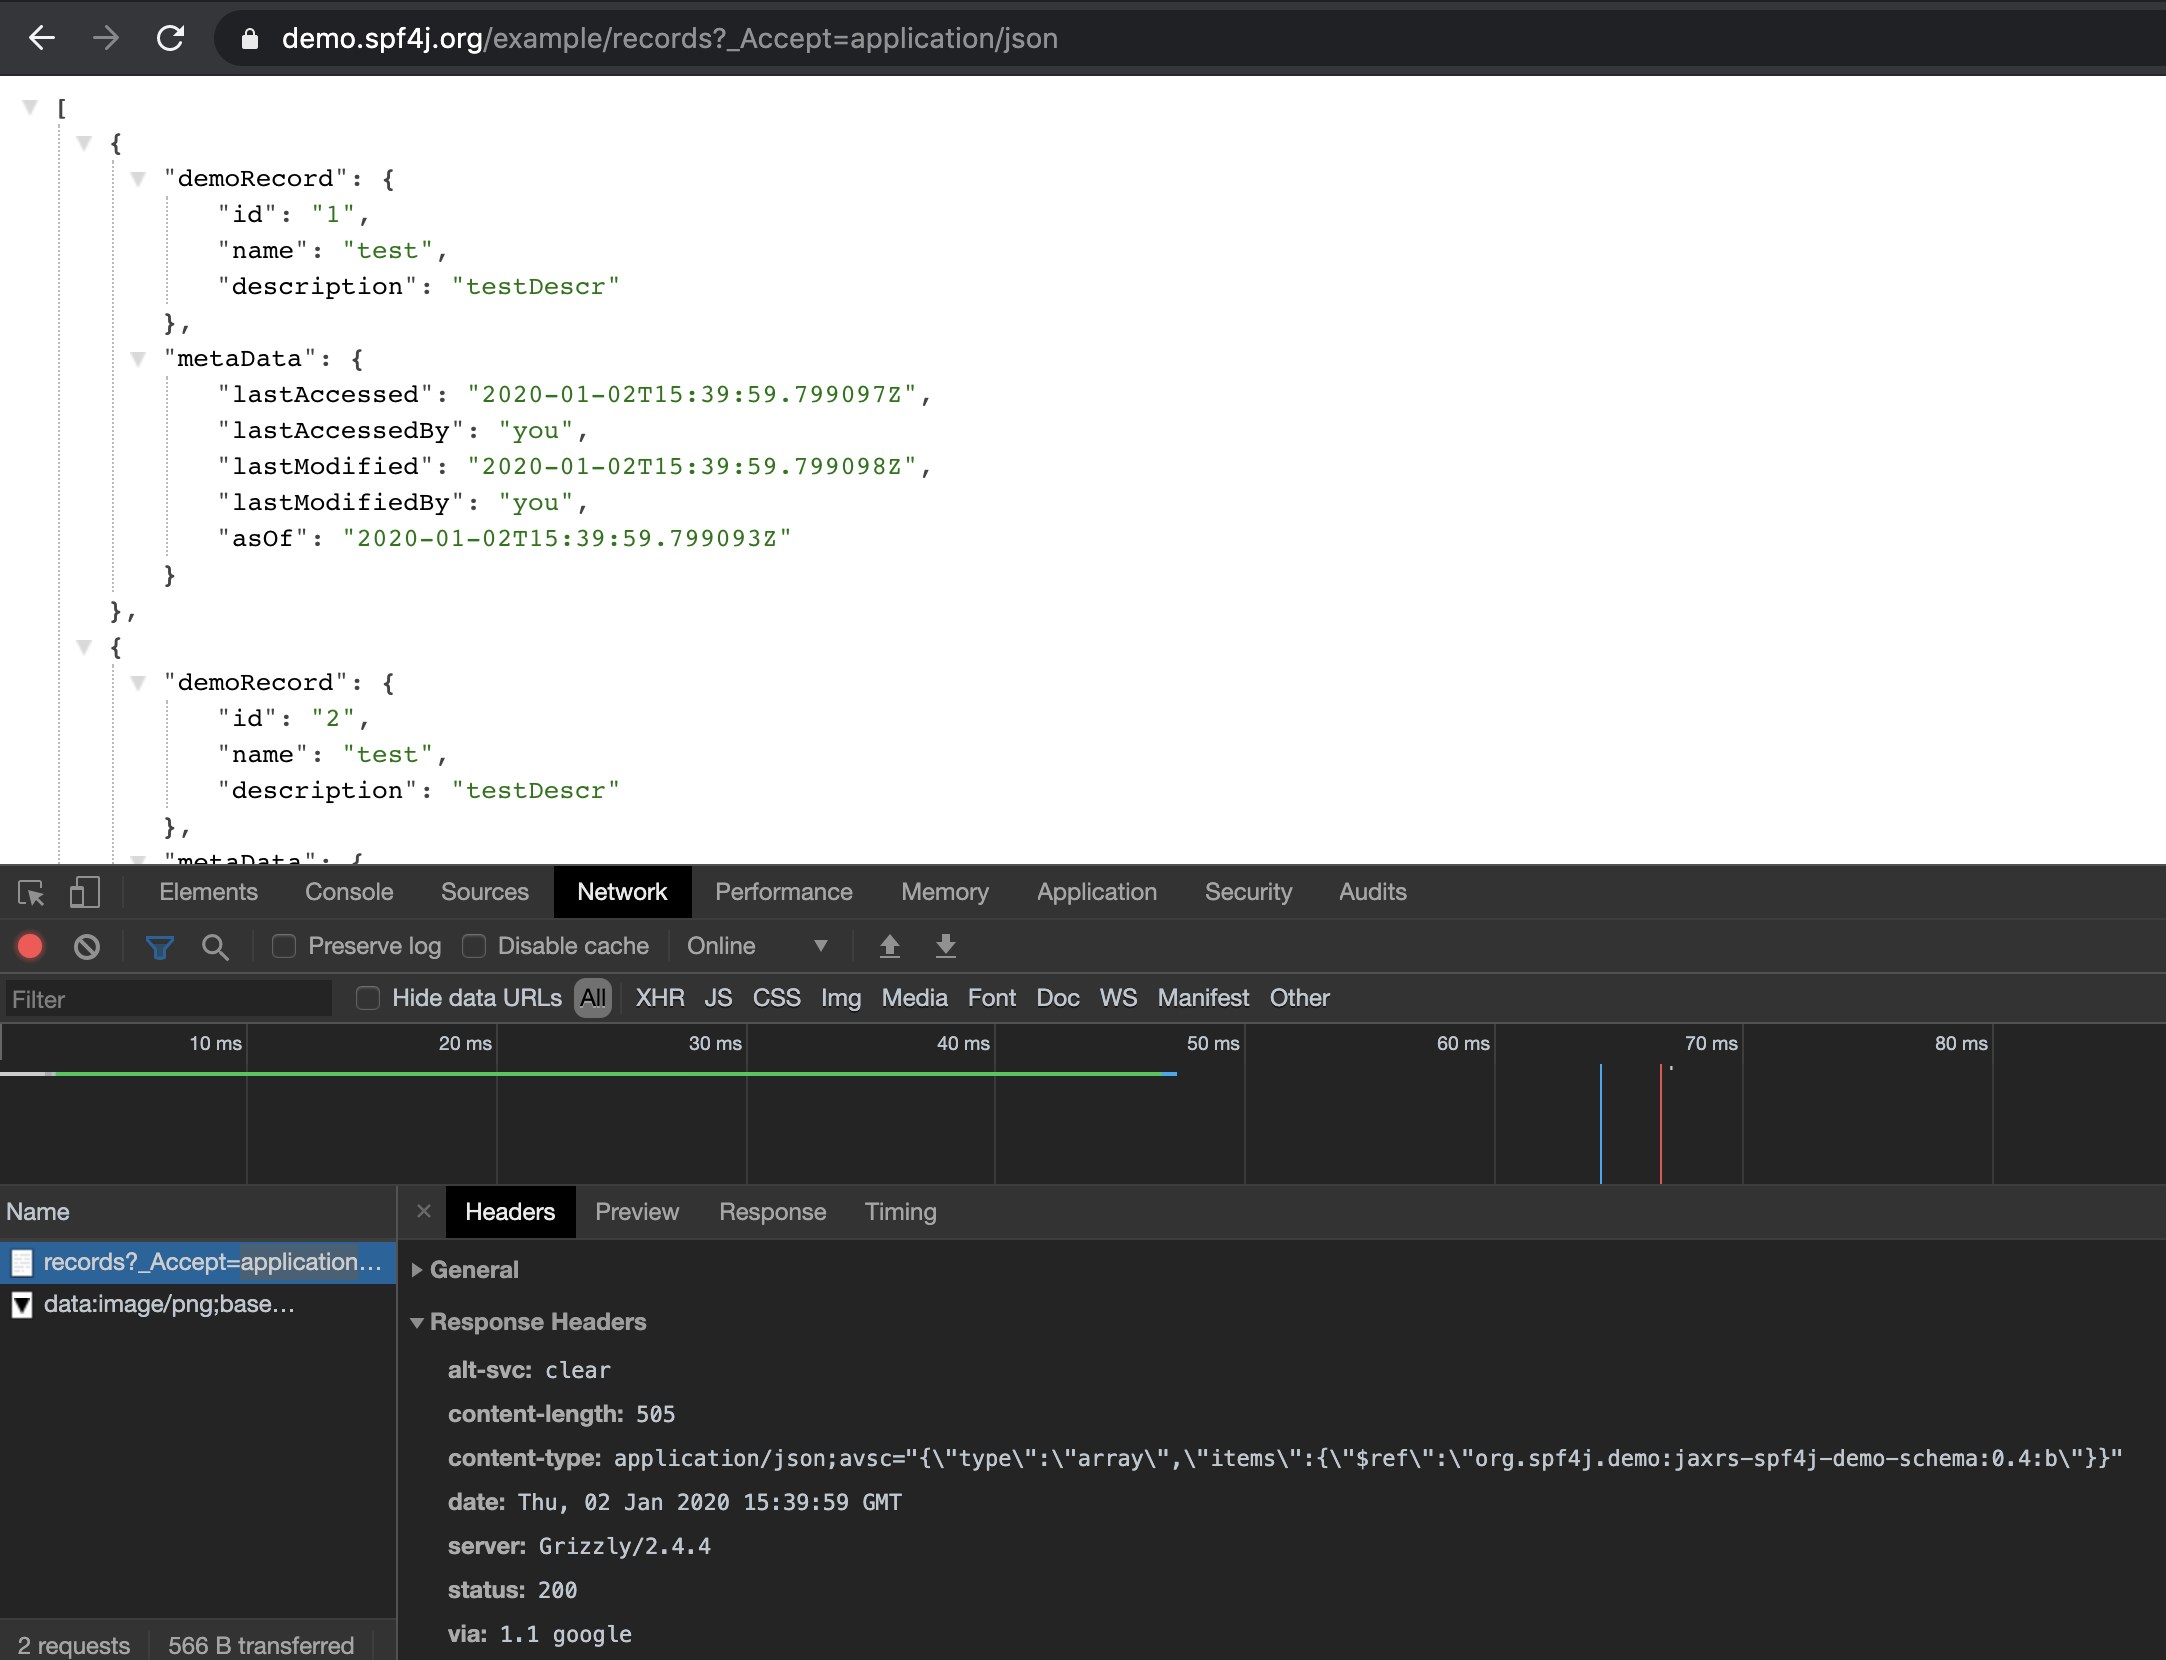Select the Network tab

coord(622,892)
